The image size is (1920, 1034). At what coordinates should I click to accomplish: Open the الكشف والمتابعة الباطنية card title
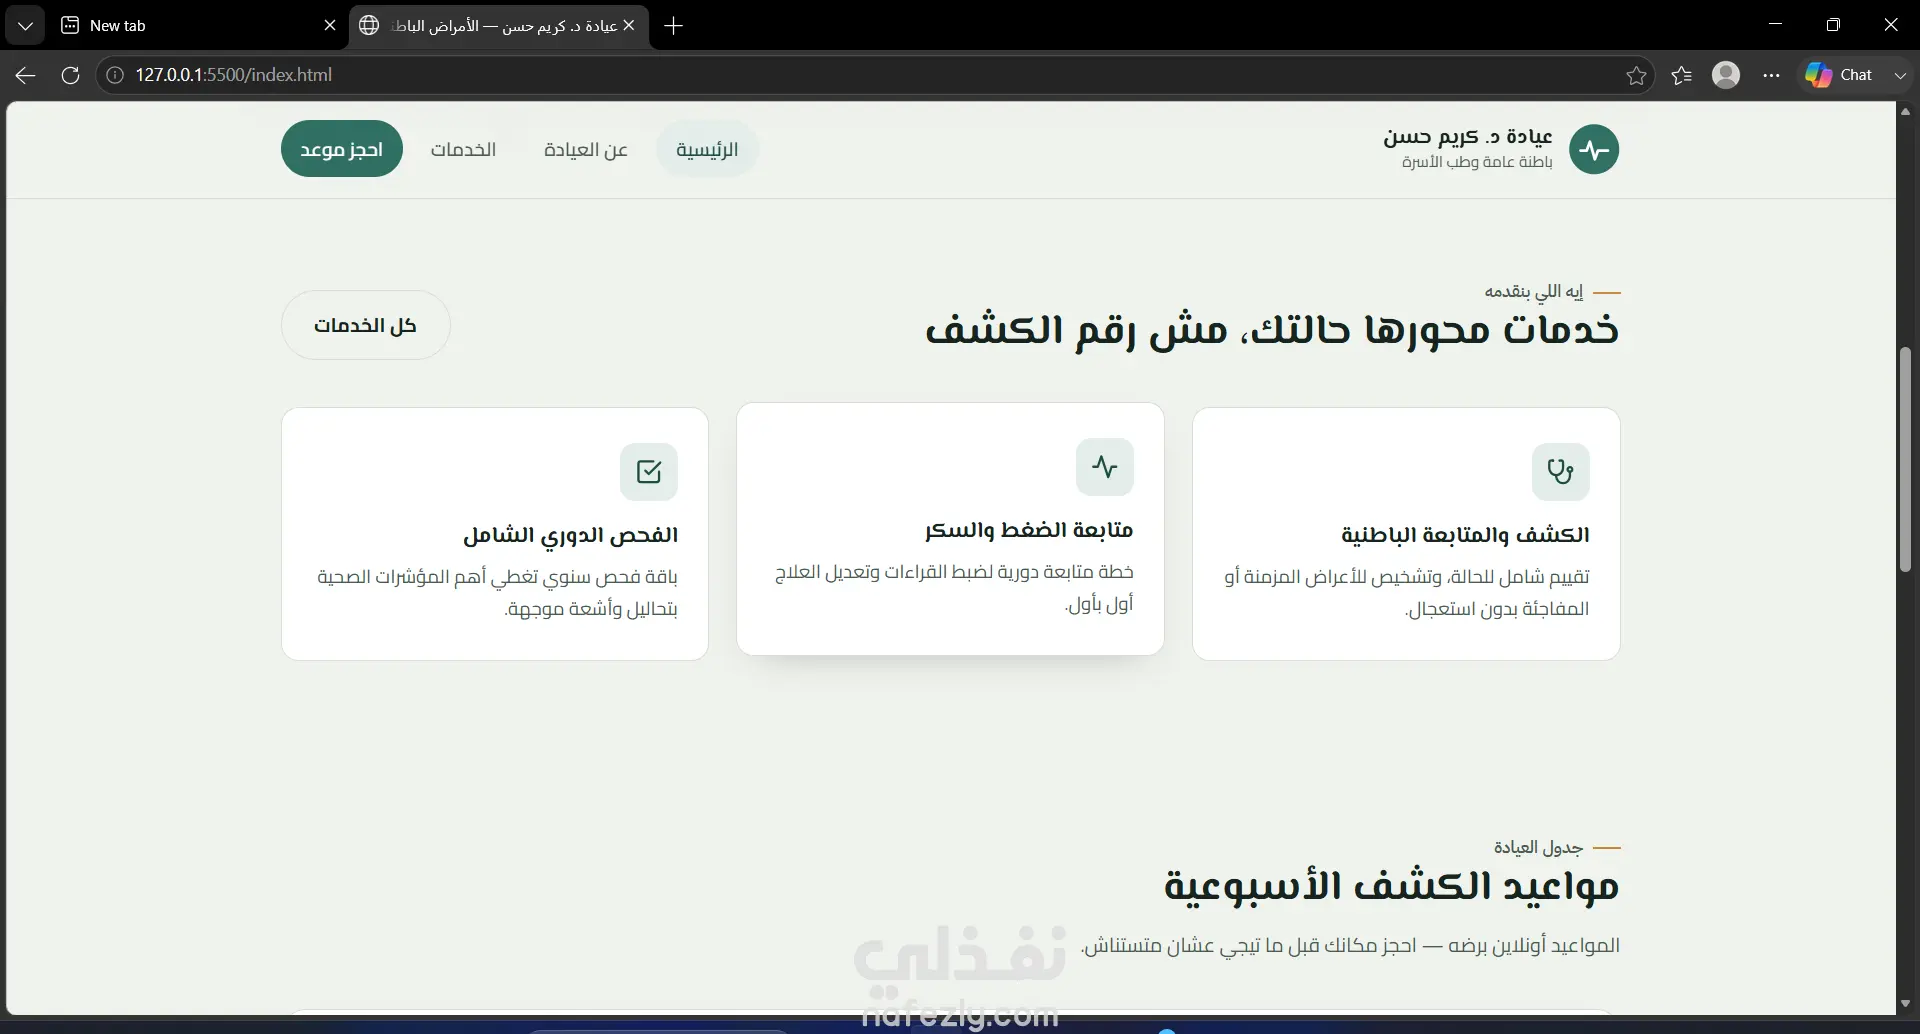tap(1465, 535)
